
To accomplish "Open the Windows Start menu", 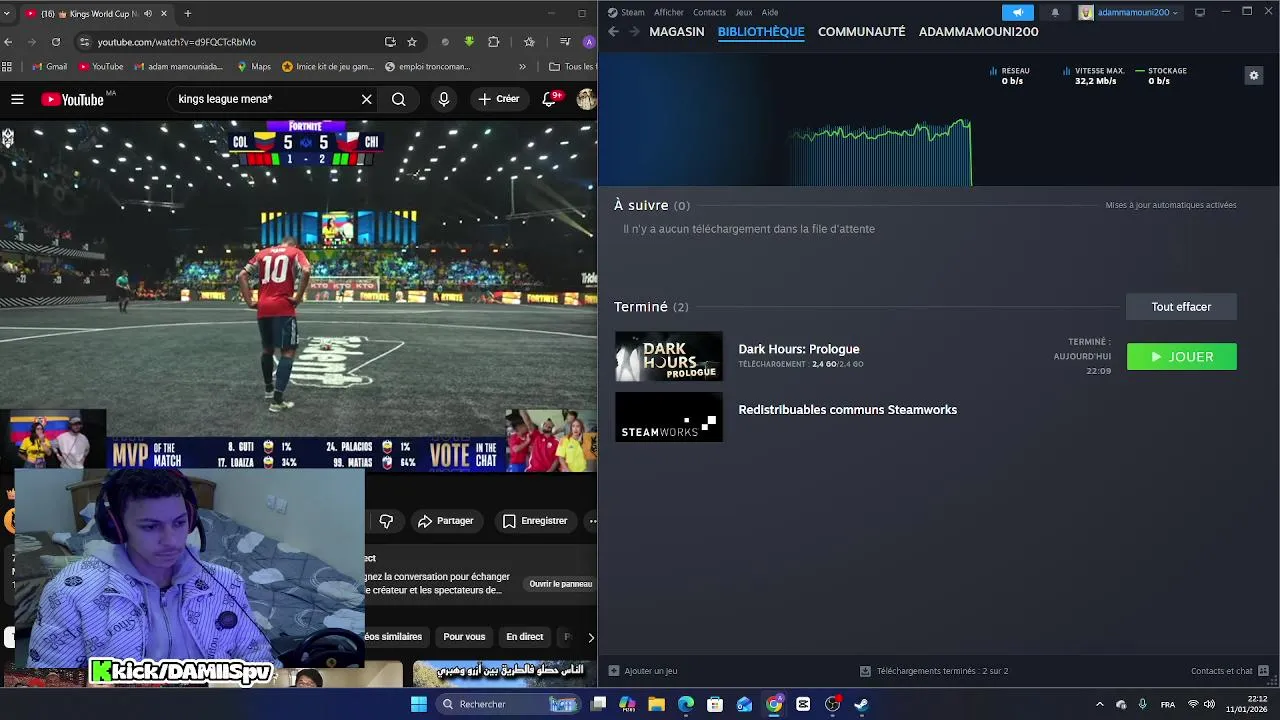I will click(419, 704).
